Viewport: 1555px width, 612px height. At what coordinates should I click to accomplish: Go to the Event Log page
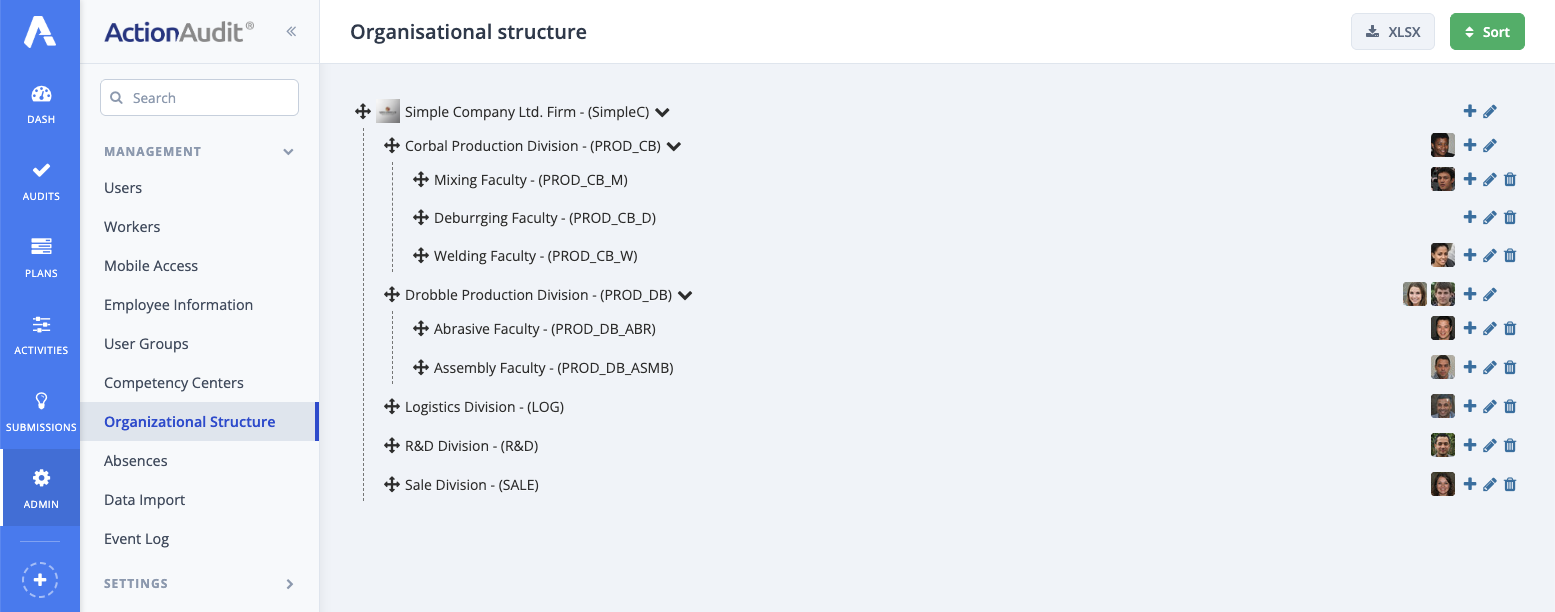tap(136, 538)
